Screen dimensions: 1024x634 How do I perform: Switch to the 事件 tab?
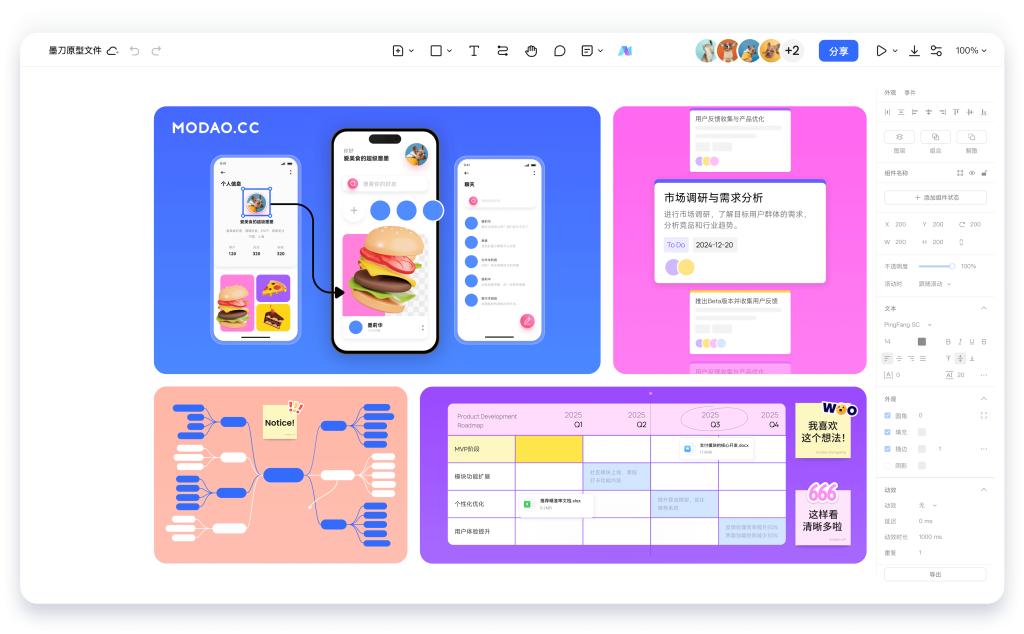(910, 92)
